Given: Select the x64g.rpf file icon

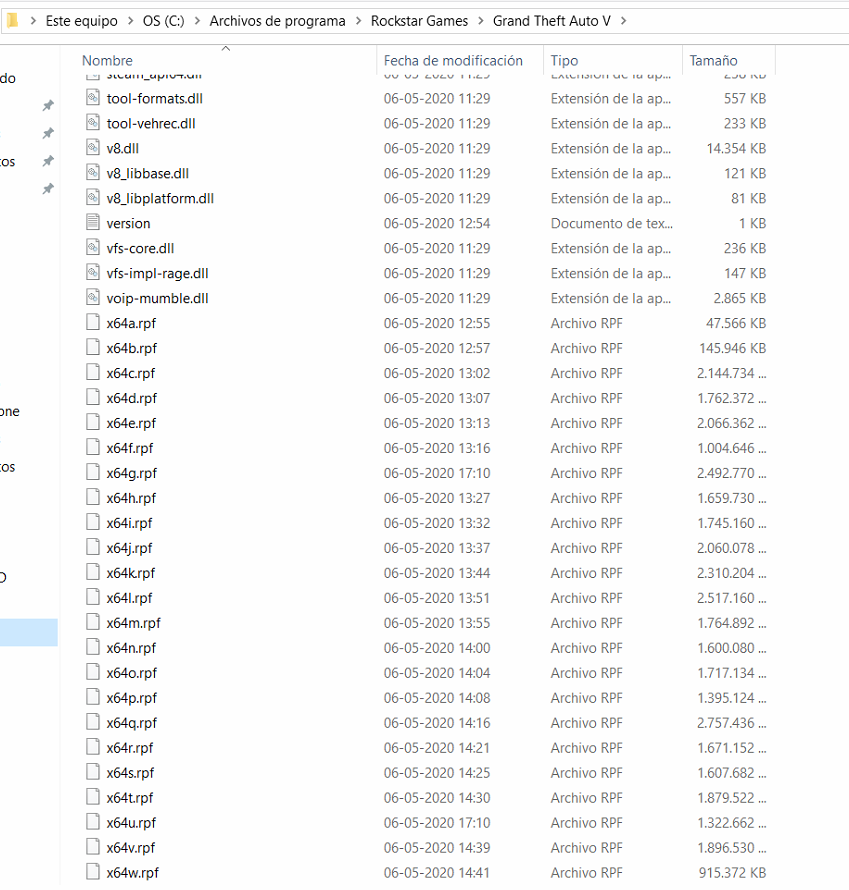Looking at the screenshot, I should (93, 472).
